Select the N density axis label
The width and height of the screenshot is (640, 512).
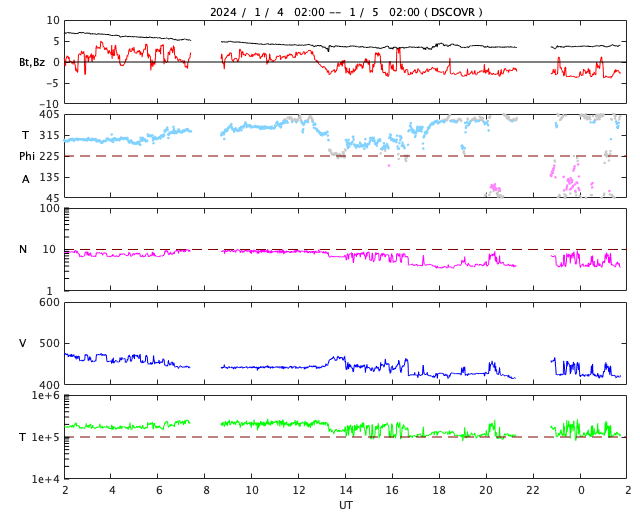(x=23, y=249)
